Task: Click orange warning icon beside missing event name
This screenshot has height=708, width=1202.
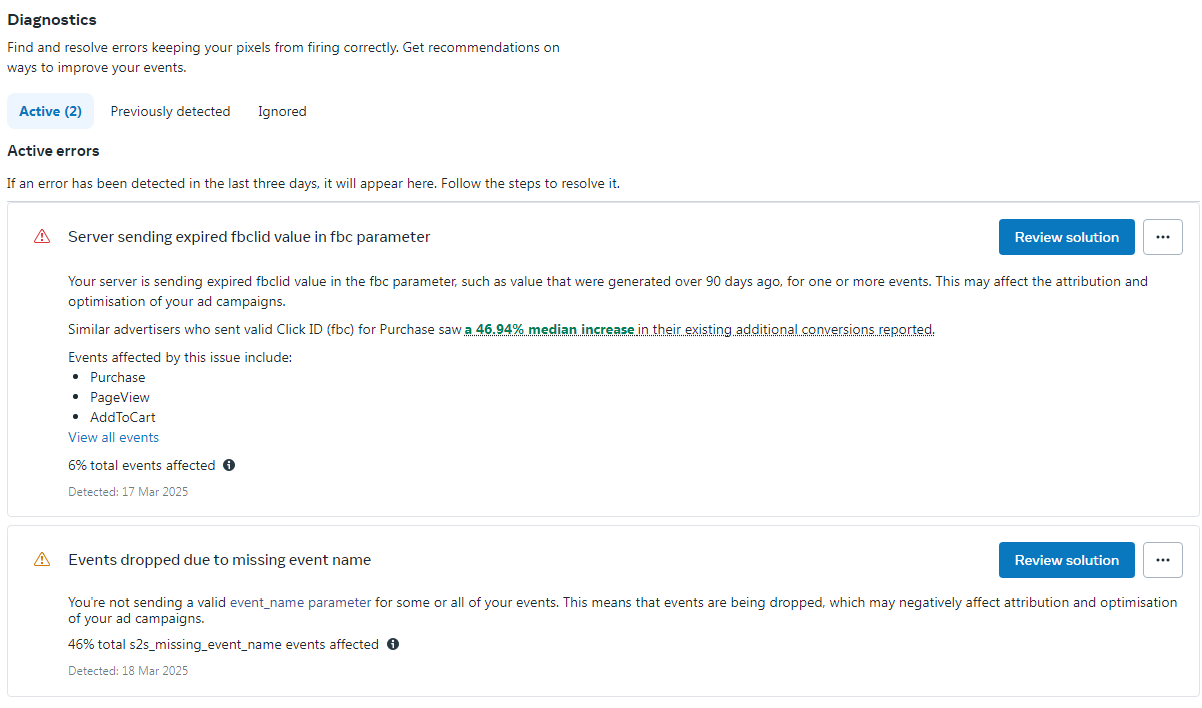Action: click(42, 560)
